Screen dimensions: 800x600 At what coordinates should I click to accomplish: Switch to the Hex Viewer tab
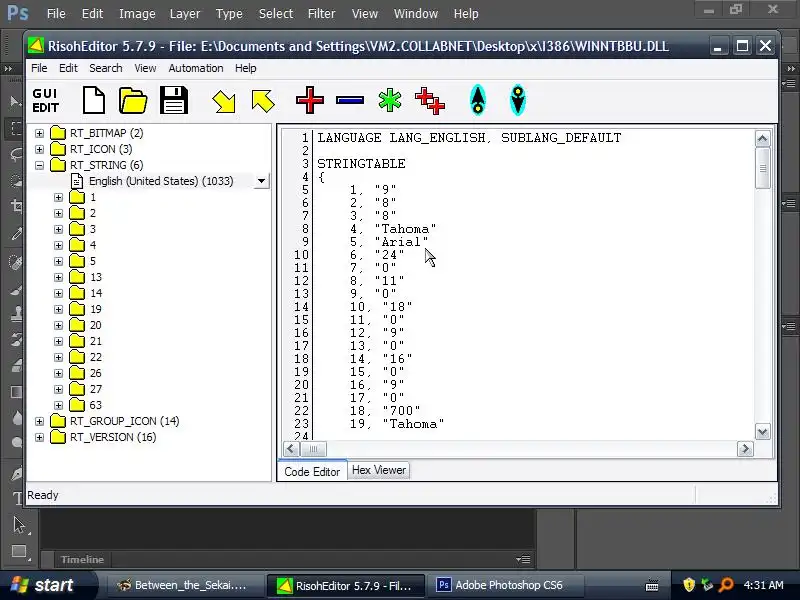[379, 470]
